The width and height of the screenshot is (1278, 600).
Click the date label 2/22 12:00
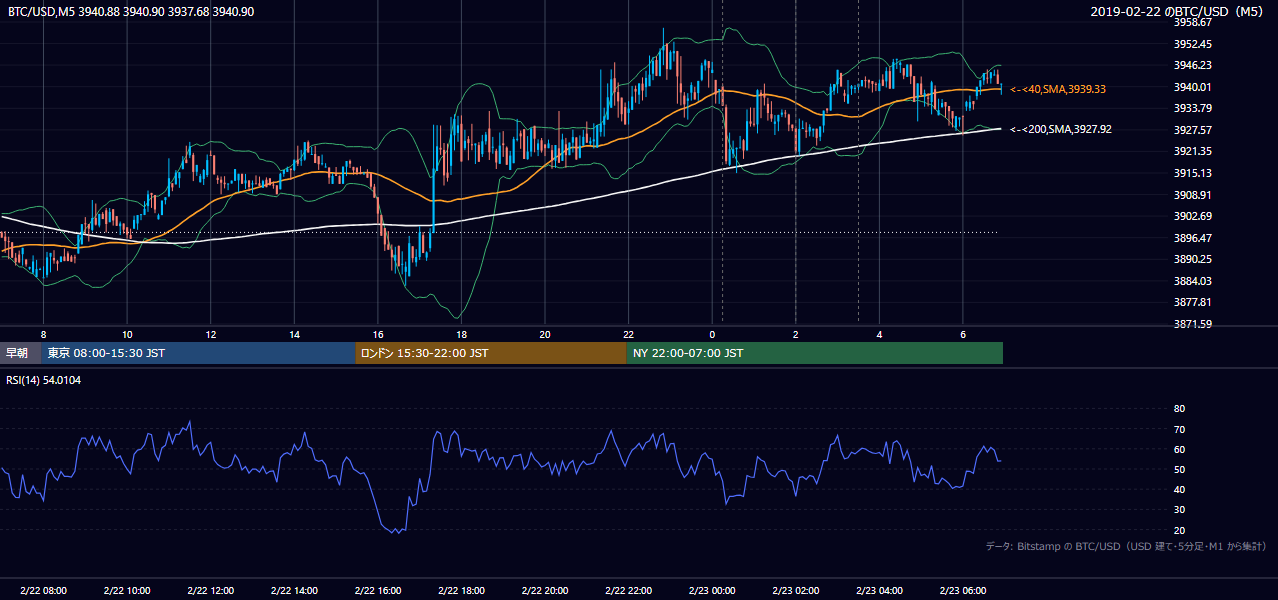point(210,591)
